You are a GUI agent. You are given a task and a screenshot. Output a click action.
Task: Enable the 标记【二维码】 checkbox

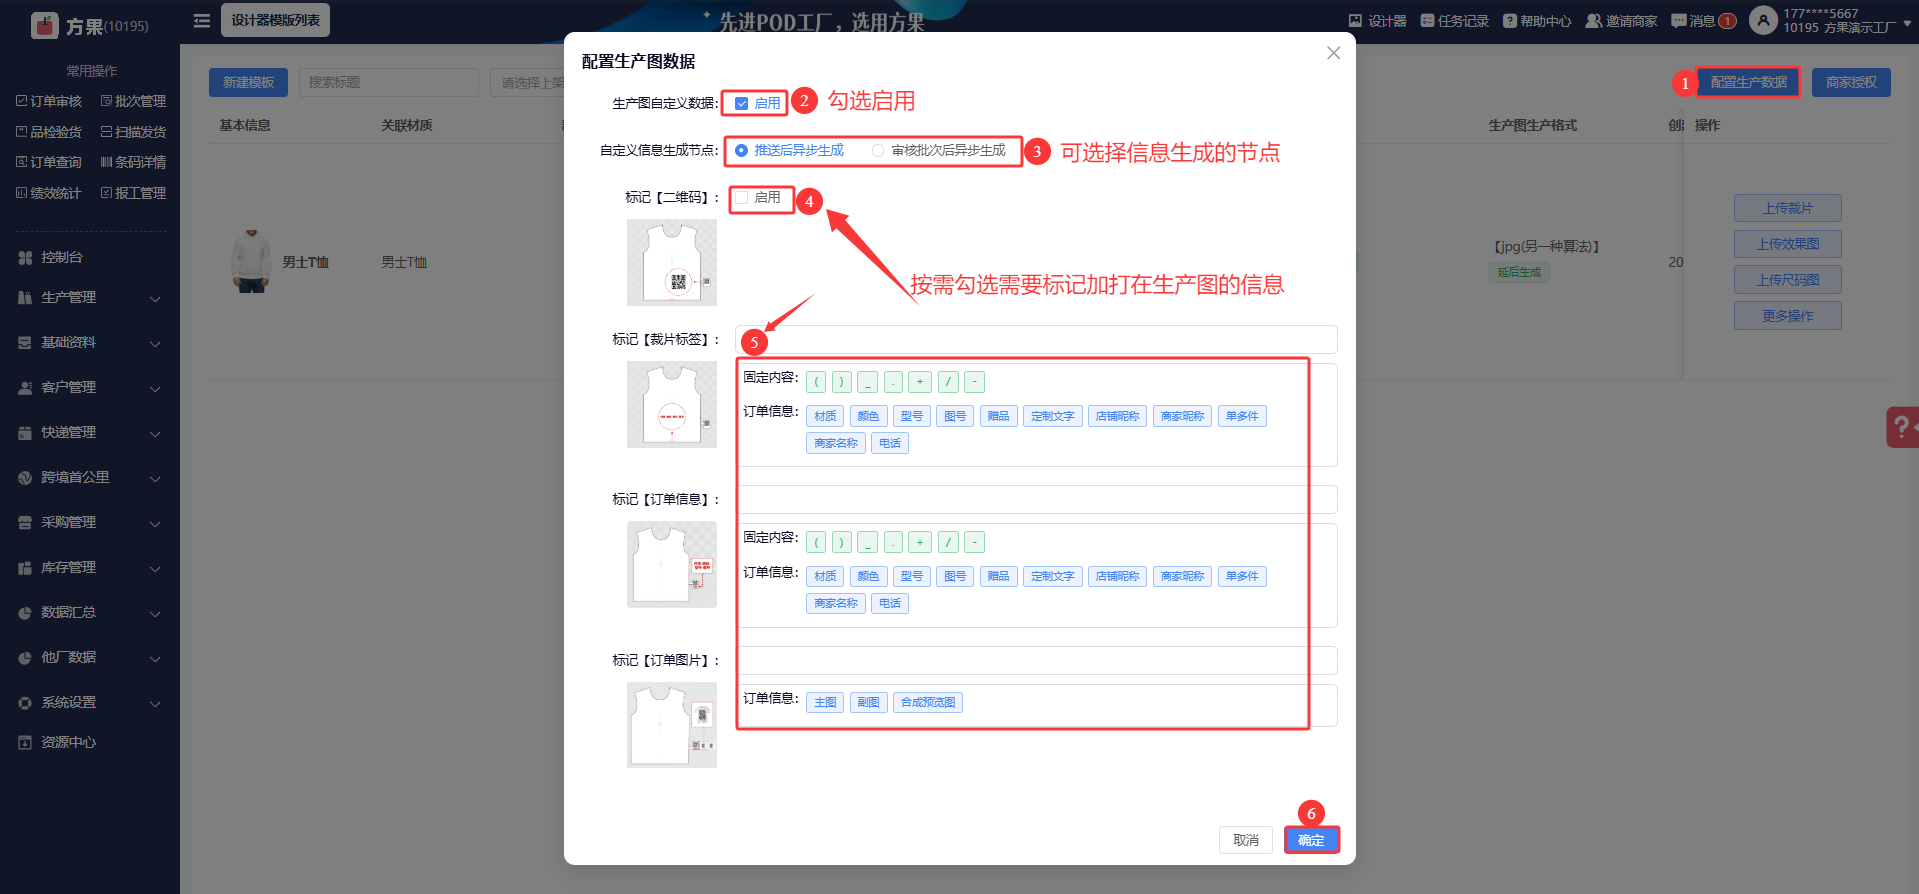pyautogui.click(x=742, y=198)
